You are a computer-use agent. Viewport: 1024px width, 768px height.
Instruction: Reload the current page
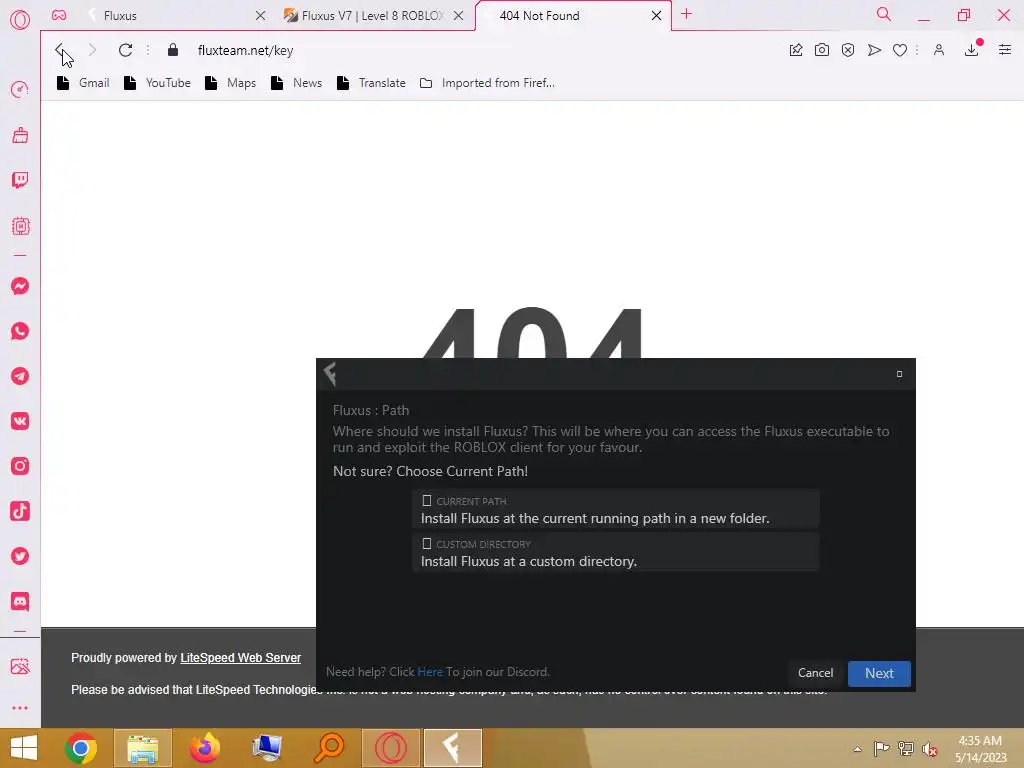125,50
